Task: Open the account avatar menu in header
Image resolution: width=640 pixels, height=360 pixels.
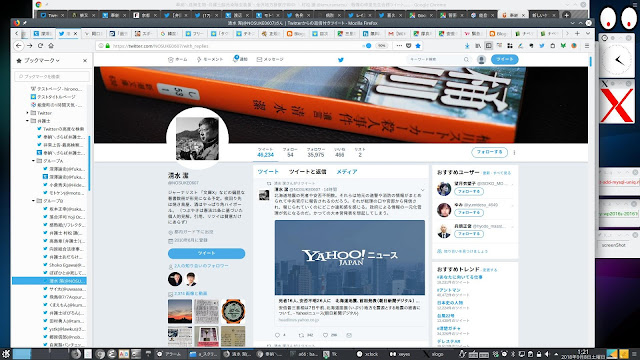Action: pyautogui.click(x=482, y=60)
